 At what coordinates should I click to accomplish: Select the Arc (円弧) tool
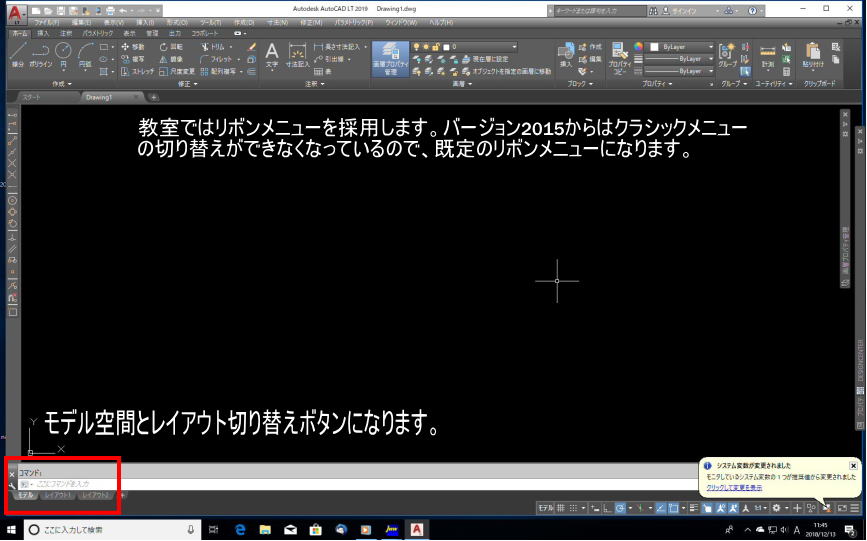tap(85, 55)
